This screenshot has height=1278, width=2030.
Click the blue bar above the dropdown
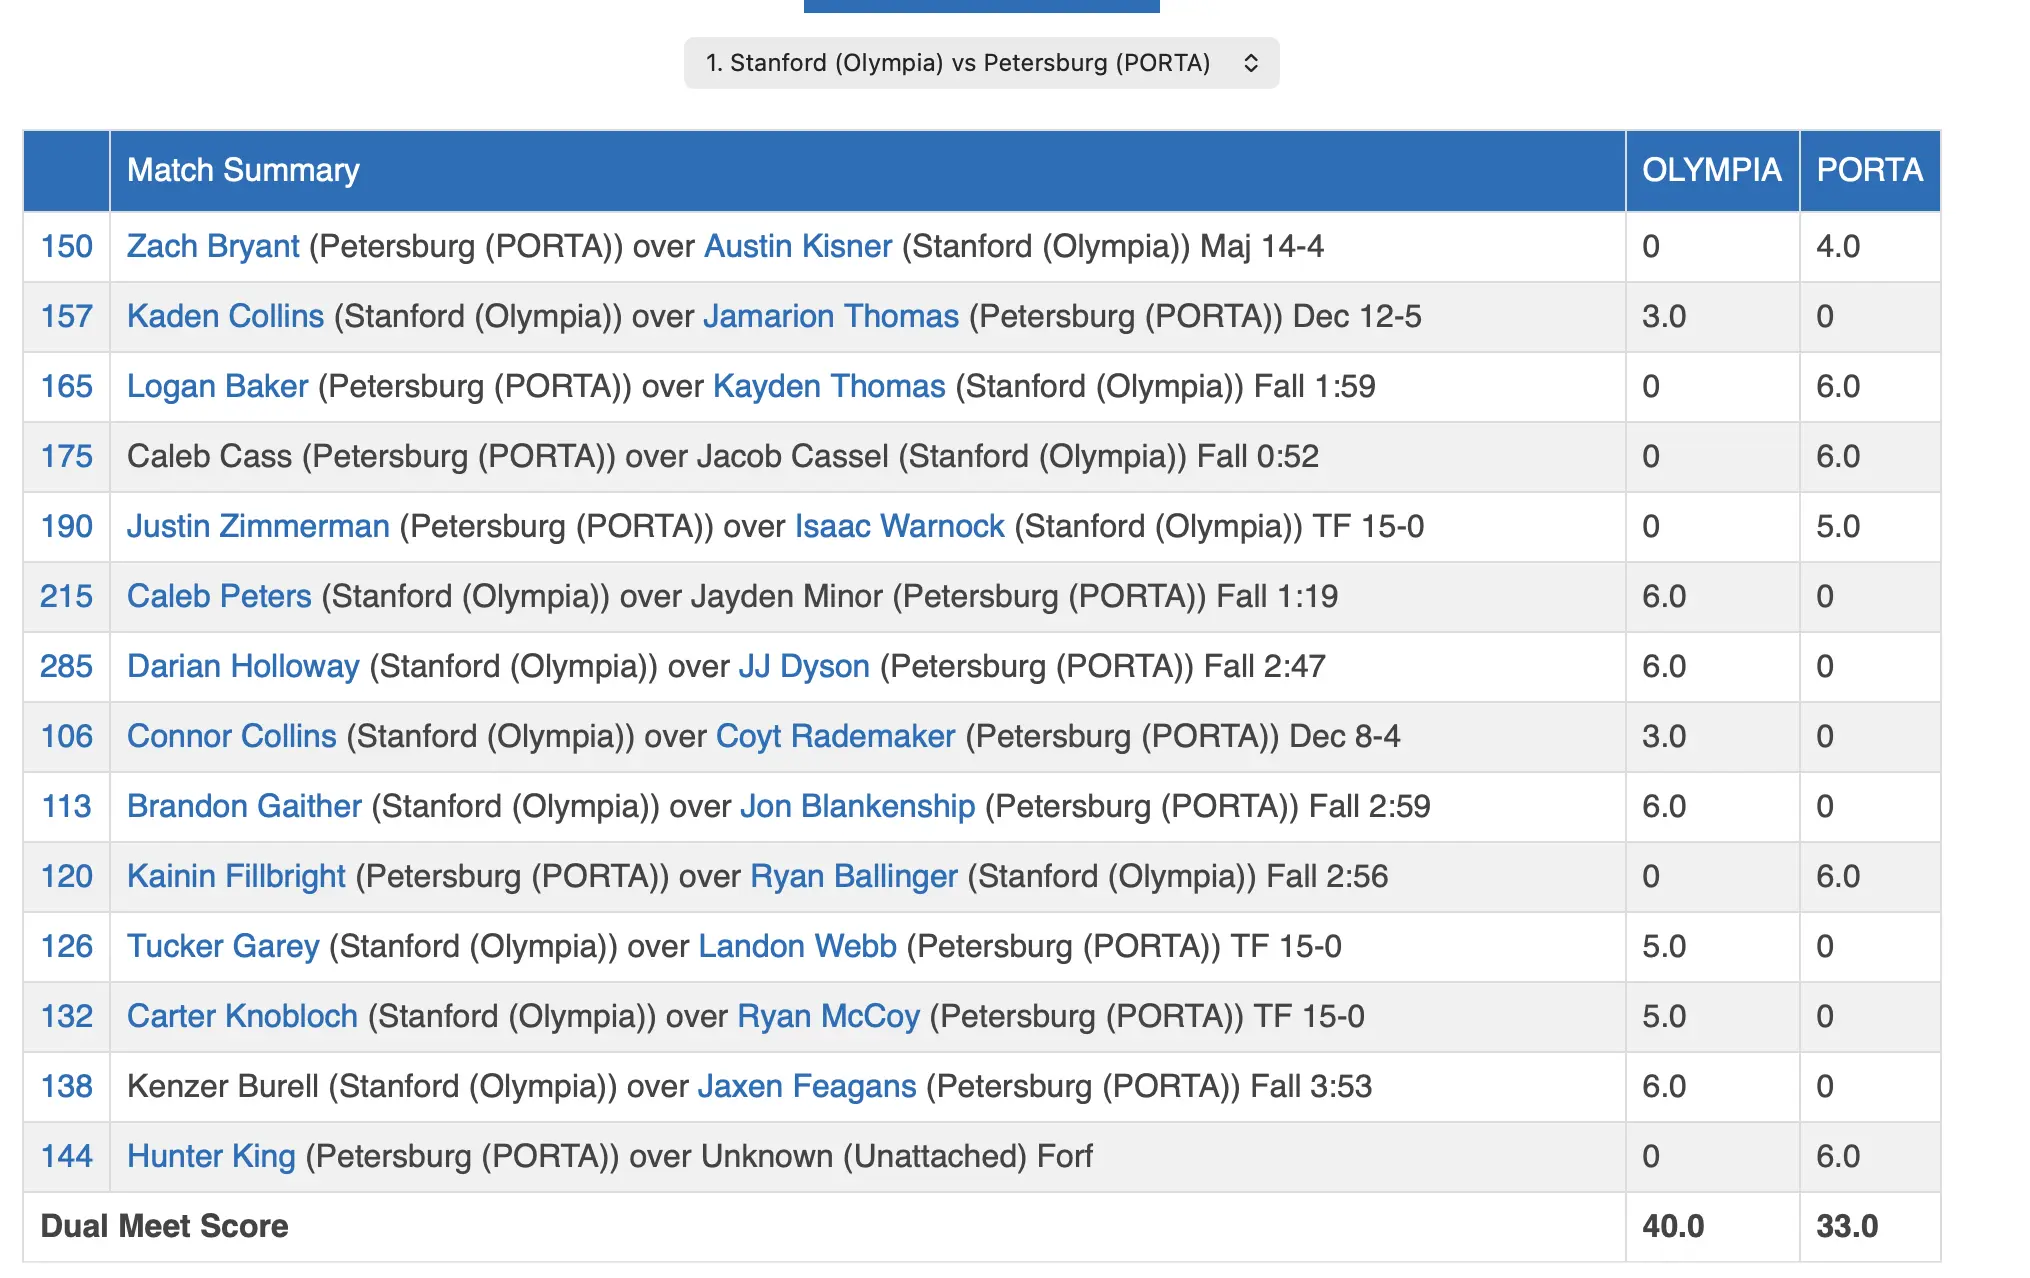(980, 5)
